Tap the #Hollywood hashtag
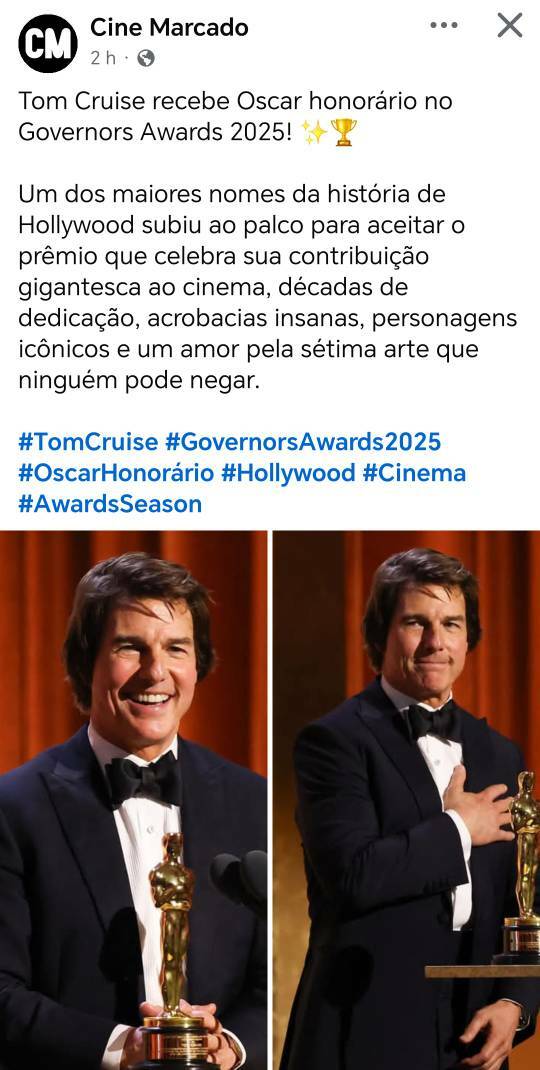This screenshot has width=540, height=1070. point(288,473)
